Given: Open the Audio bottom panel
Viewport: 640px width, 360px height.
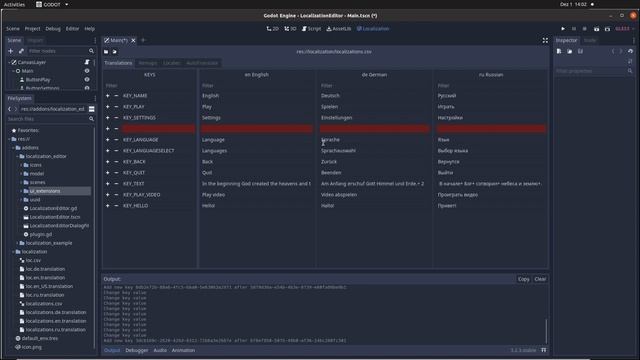Looking at the screenshot, I should click(160, 350).
